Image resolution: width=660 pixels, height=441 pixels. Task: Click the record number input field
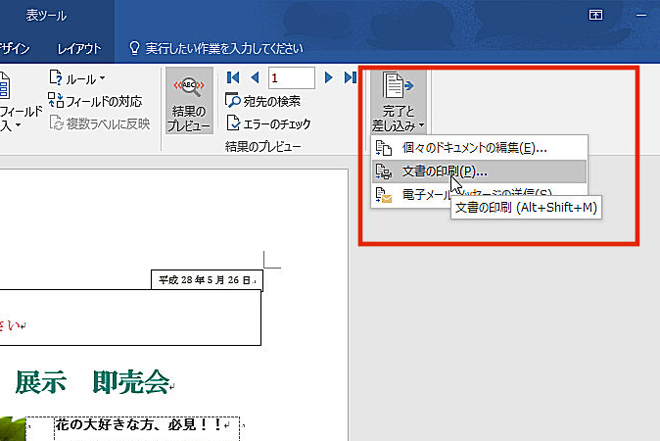291,78
